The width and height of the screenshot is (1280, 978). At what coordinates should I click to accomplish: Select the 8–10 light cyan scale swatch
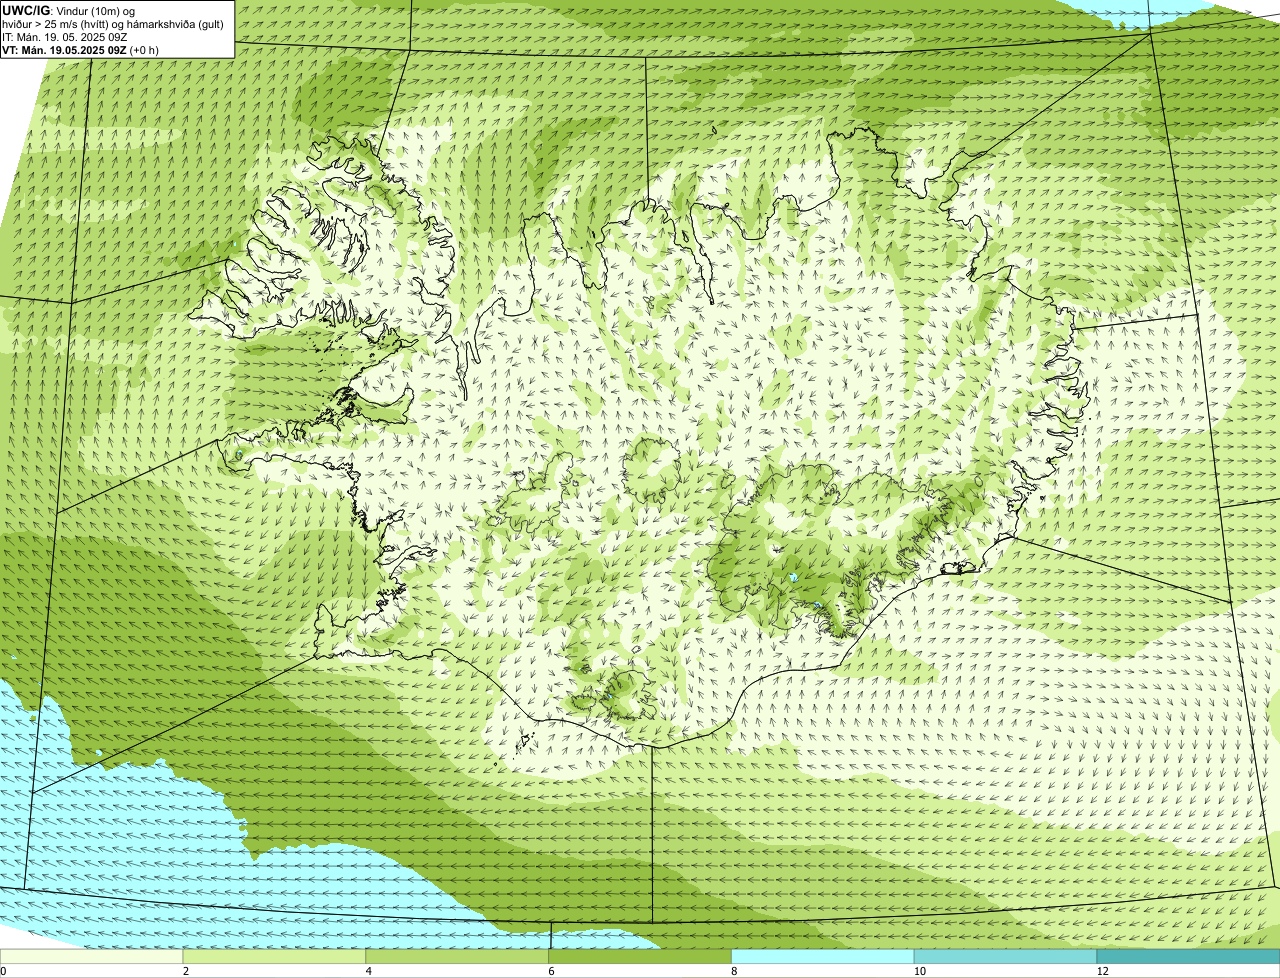[824, 957]
